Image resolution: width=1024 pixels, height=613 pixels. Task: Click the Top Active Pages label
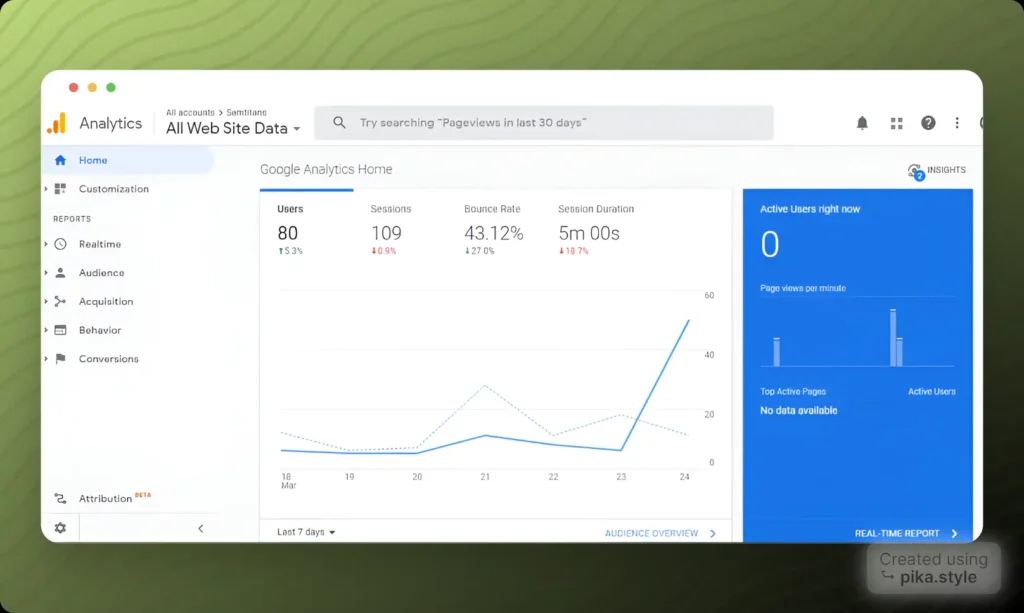point(793,392)
